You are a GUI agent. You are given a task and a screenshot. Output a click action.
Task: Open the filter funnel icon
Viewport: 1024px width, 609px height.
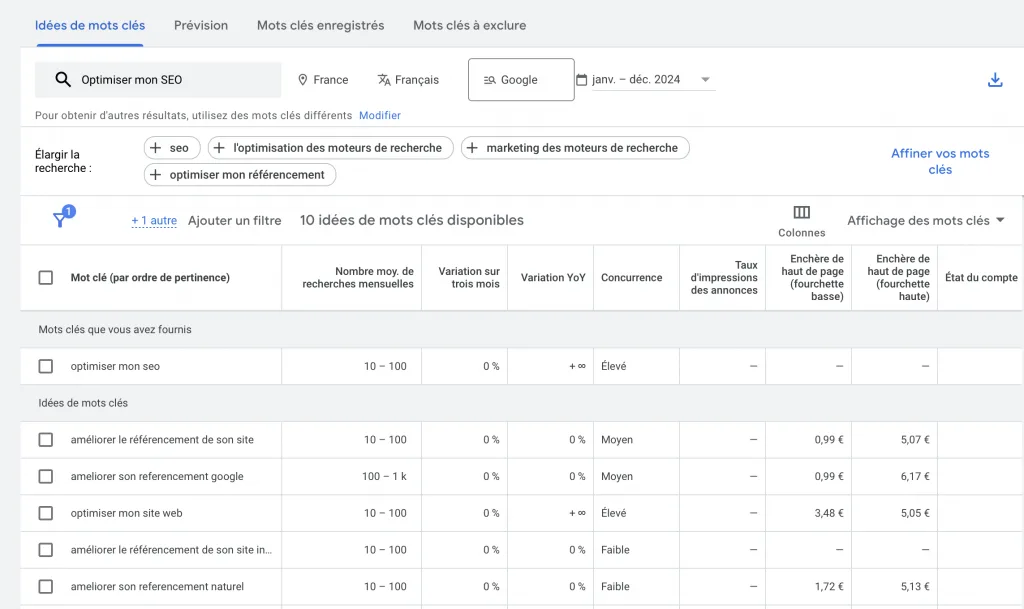pos(60,219)
